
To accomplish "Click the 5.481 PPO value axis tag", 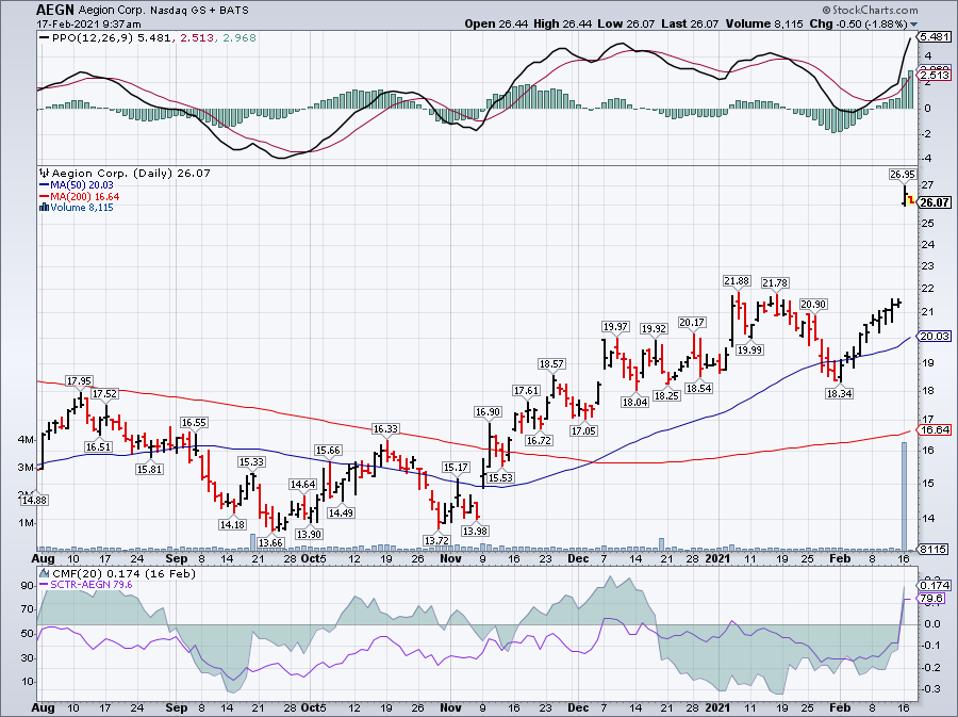I will click(935, 37).
